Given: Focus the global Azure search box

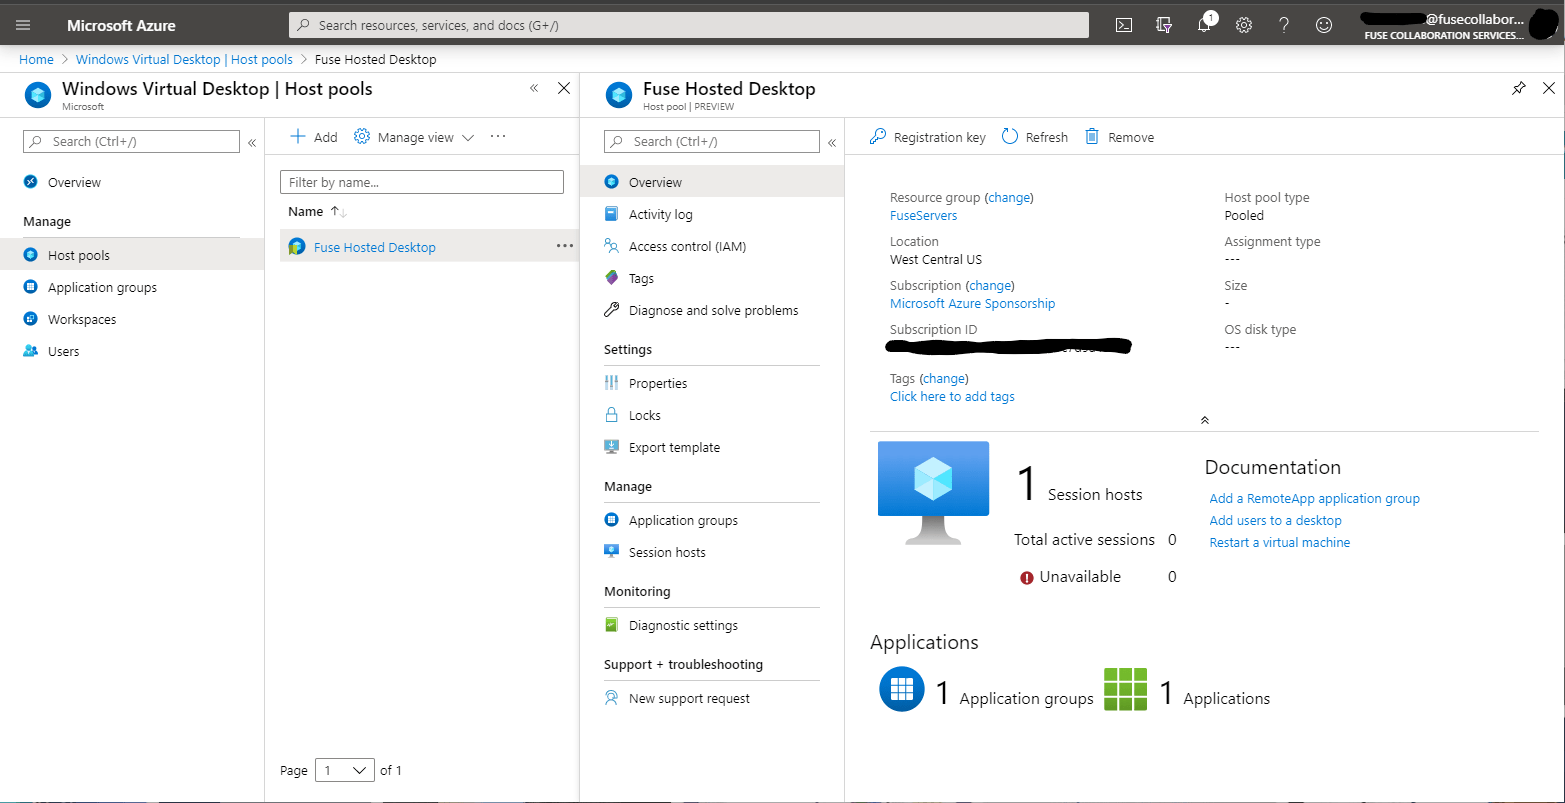Looking at the screenshot, I should tap(688, 25).
